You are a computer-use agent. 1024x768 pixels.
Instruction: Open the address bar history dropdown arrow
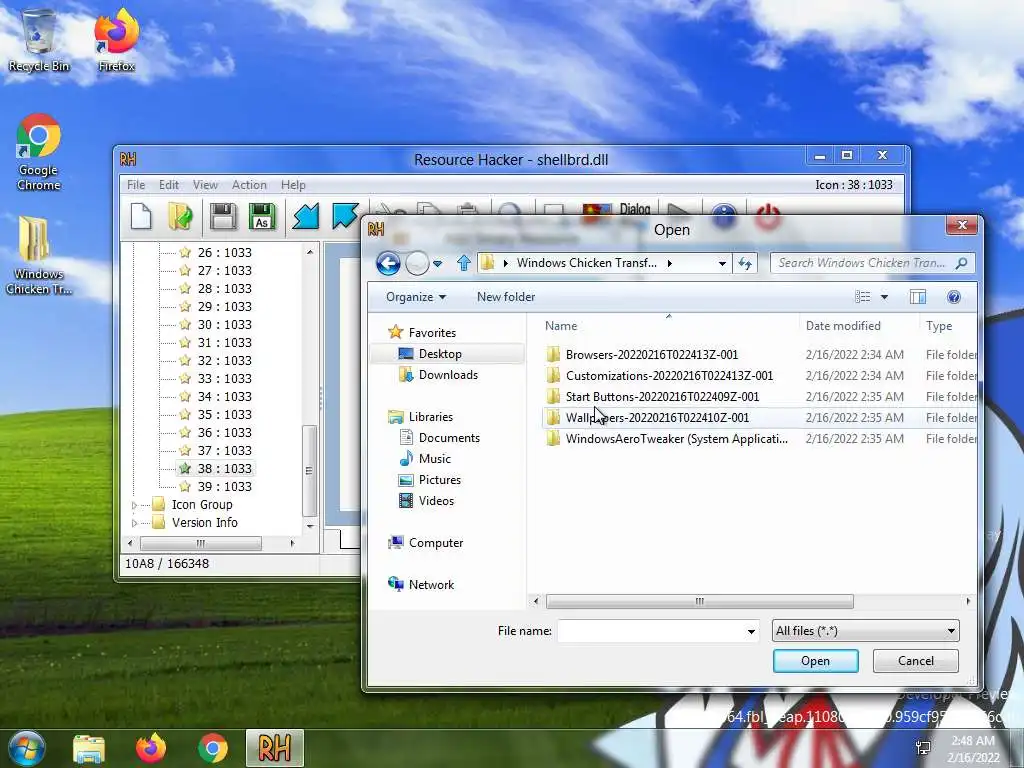click(x=722, y=263)
